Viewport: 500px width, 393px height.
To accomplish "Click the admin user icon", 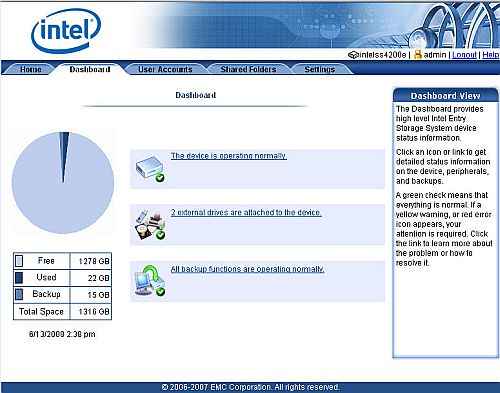I will pyautogui.click(x=418, y=54).
